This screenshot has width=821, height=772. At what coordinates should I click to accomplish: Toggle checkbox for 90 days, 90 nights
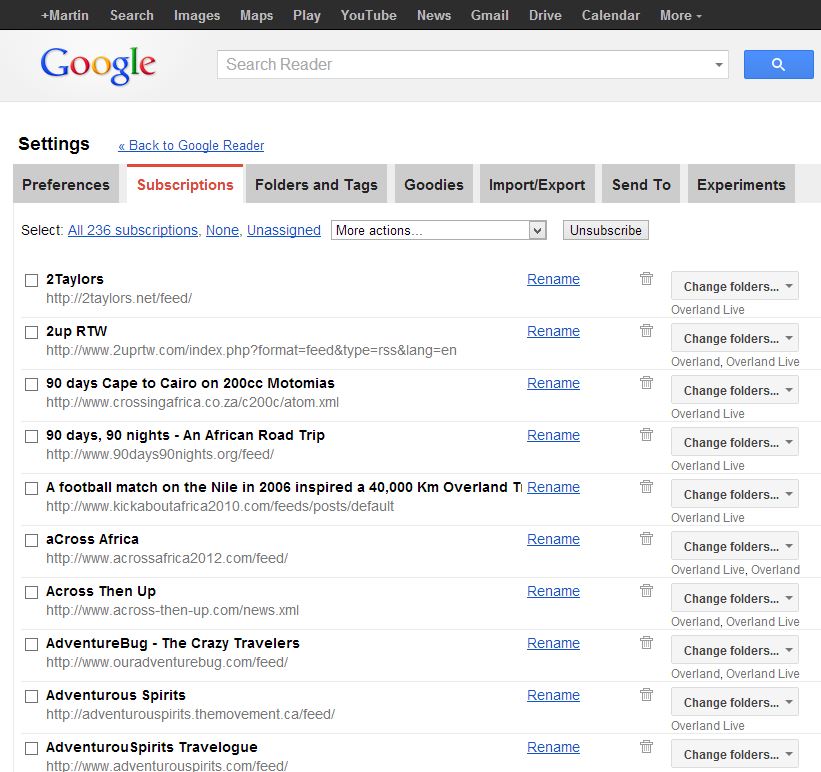pos(31,436)
